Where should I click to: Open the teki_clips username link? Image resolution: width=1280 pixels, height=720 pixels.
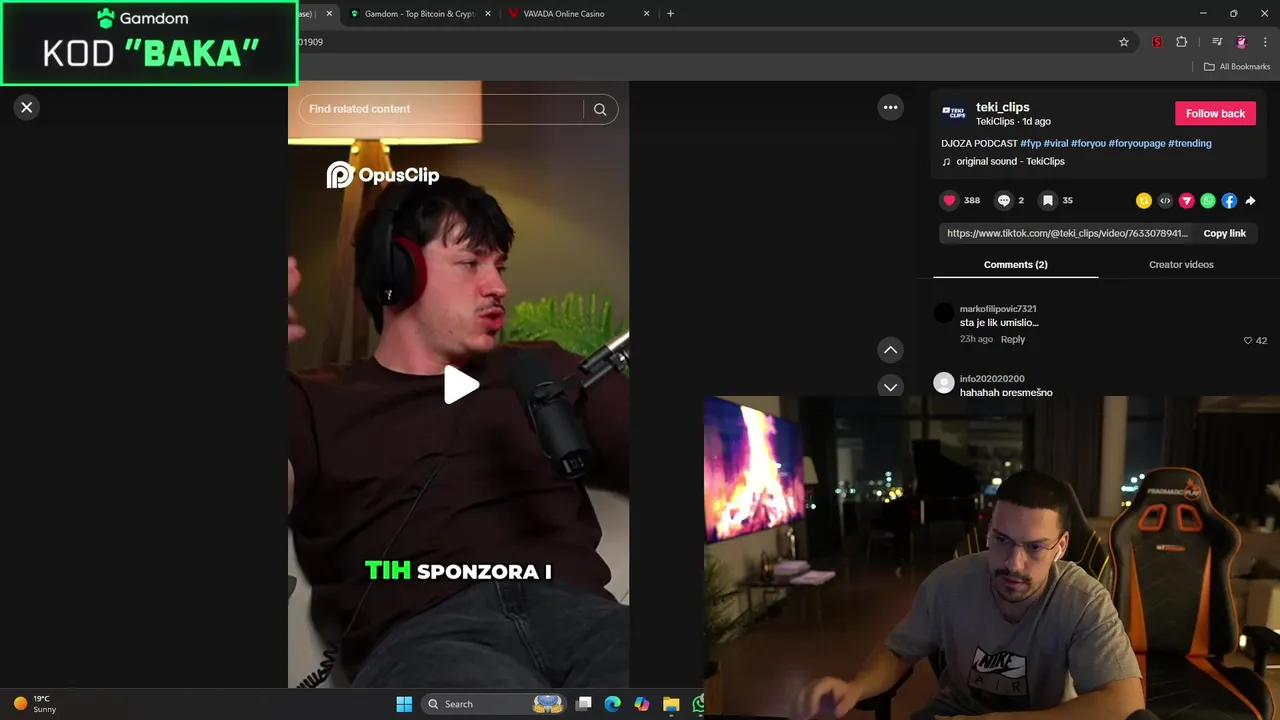(x=1002, y=107)
